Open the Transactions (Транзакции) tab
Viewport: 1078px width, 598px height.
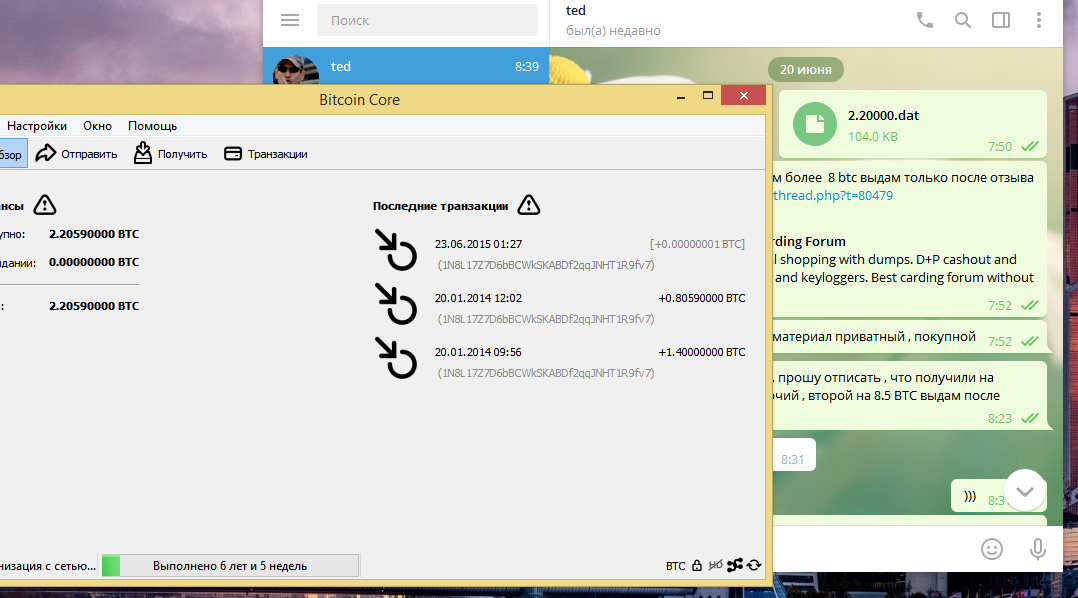point(265,154)
